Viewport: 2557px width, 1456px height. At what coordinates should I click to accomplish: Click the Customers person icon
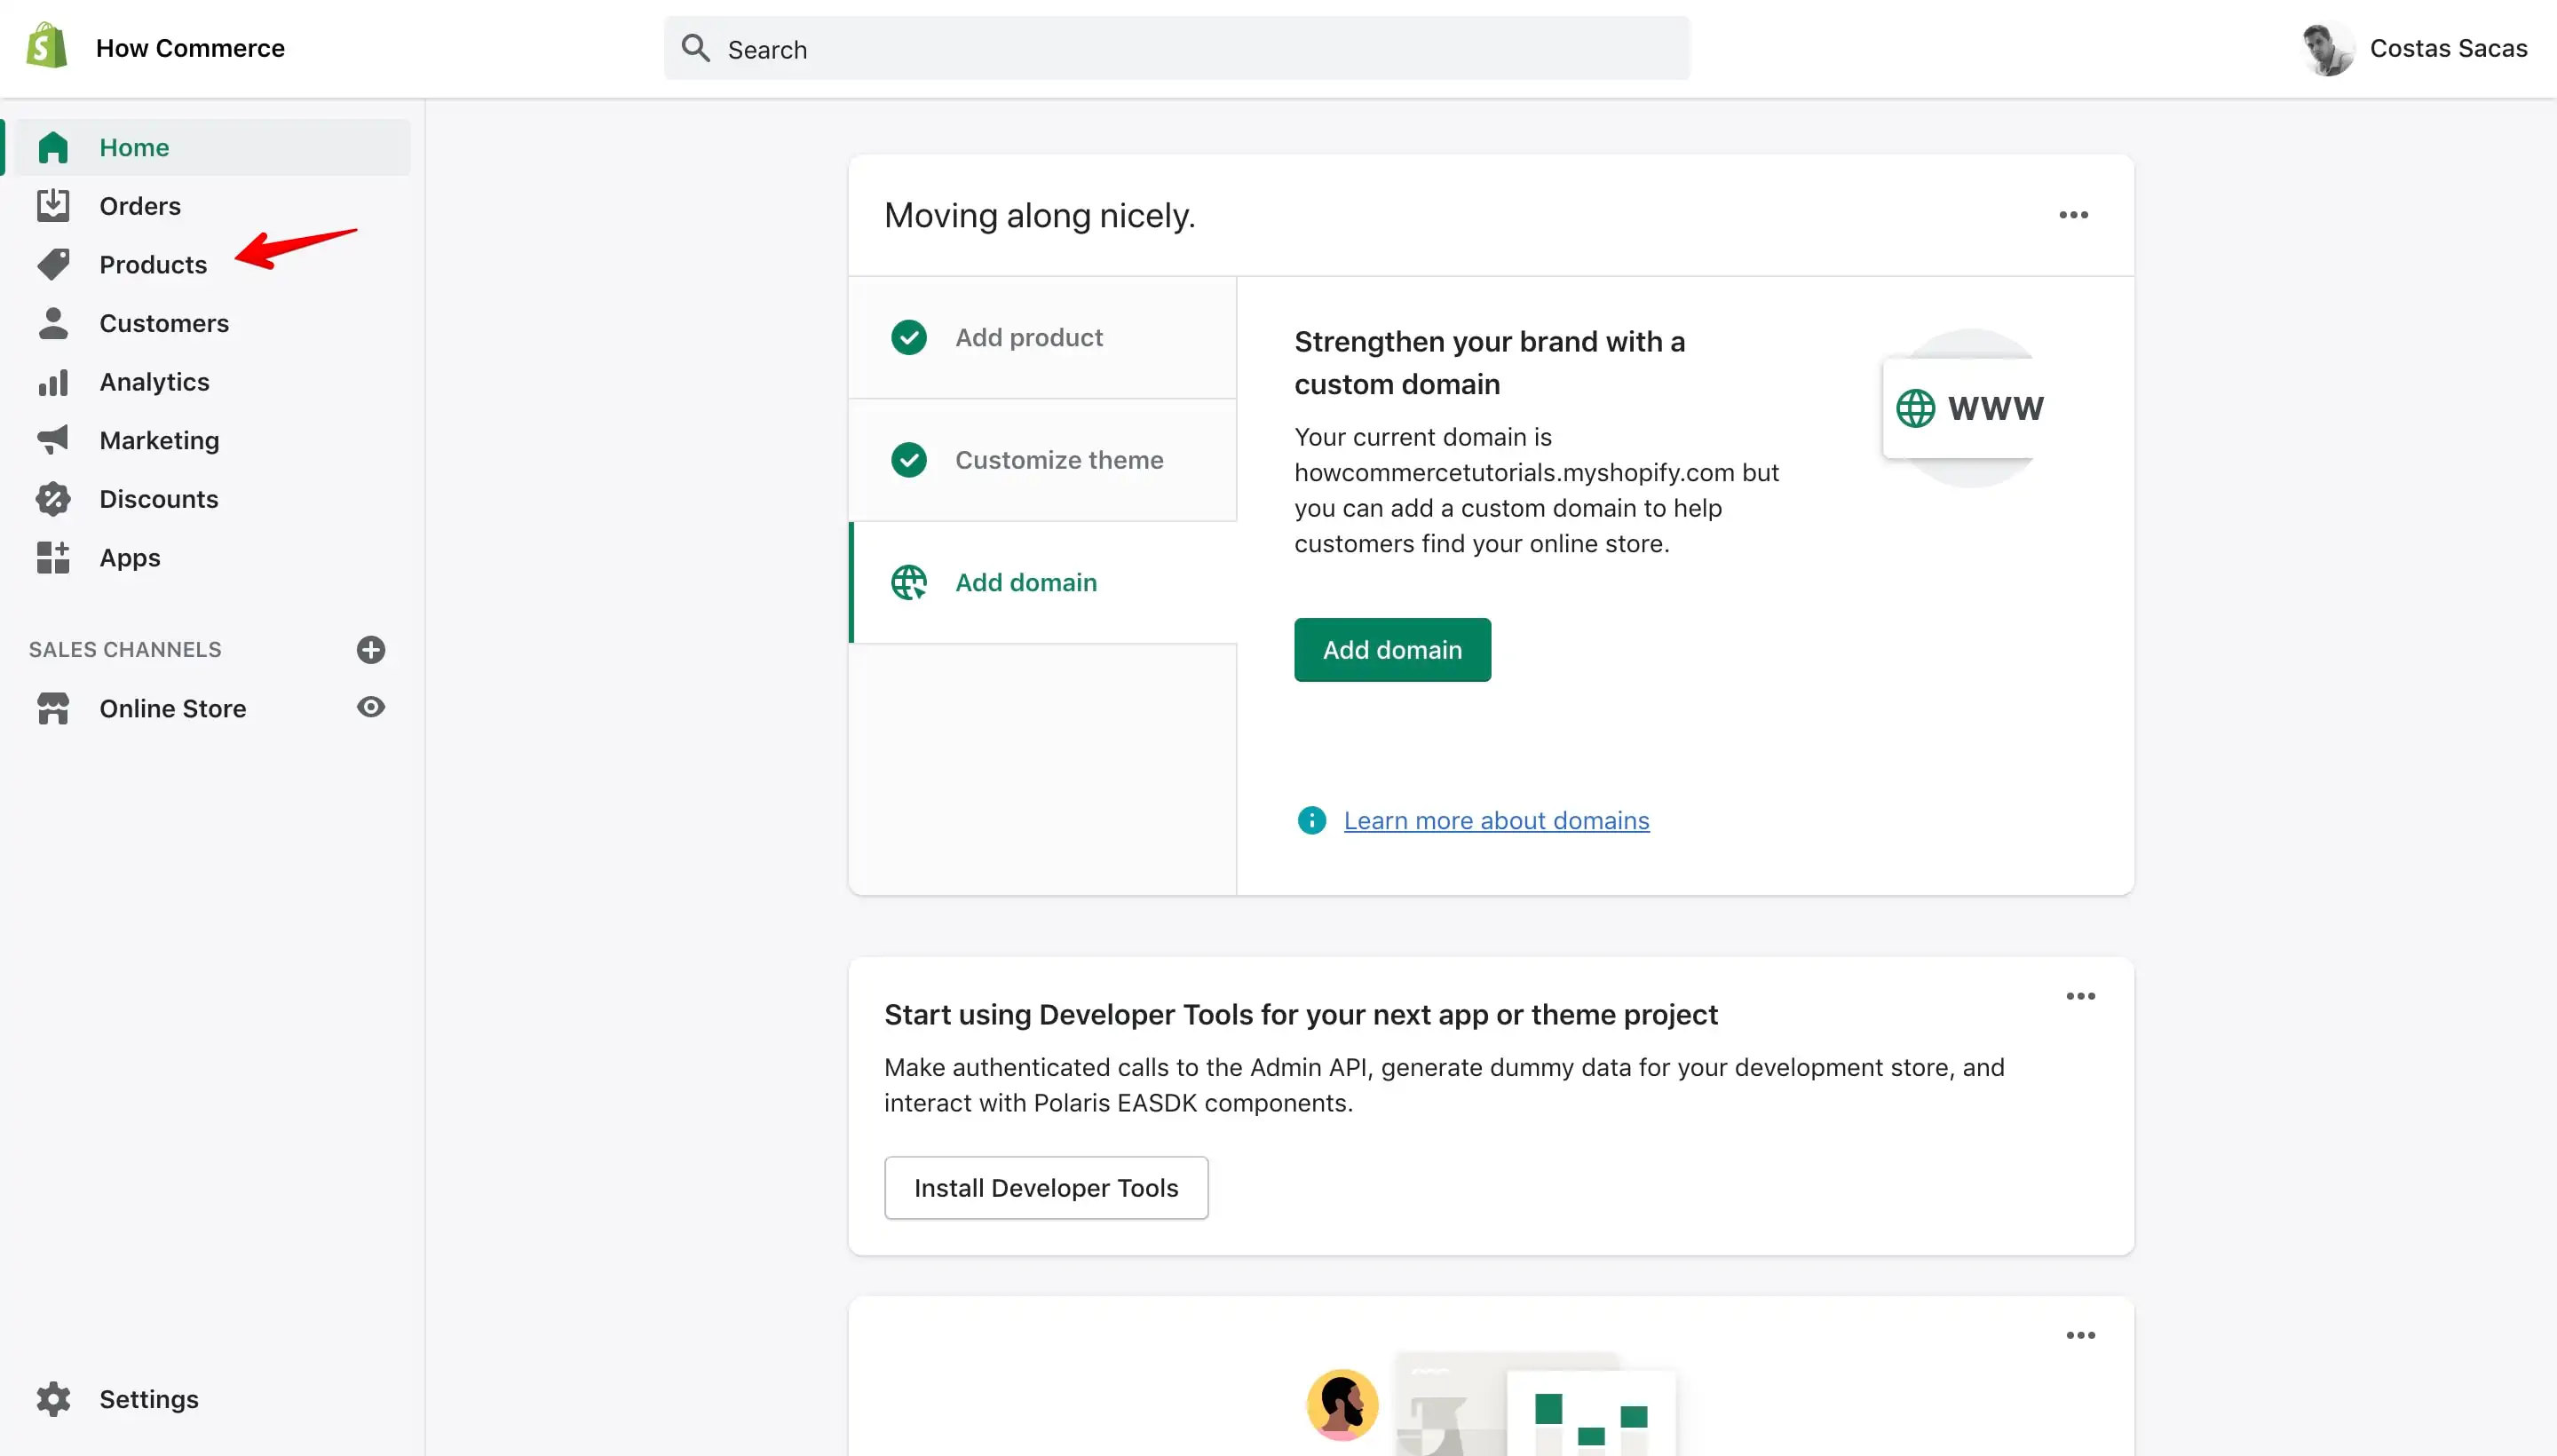point(53,322)
